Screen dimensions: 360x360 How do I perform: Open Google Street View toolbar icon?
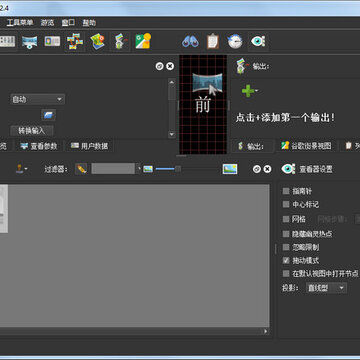tap(143, 41)
